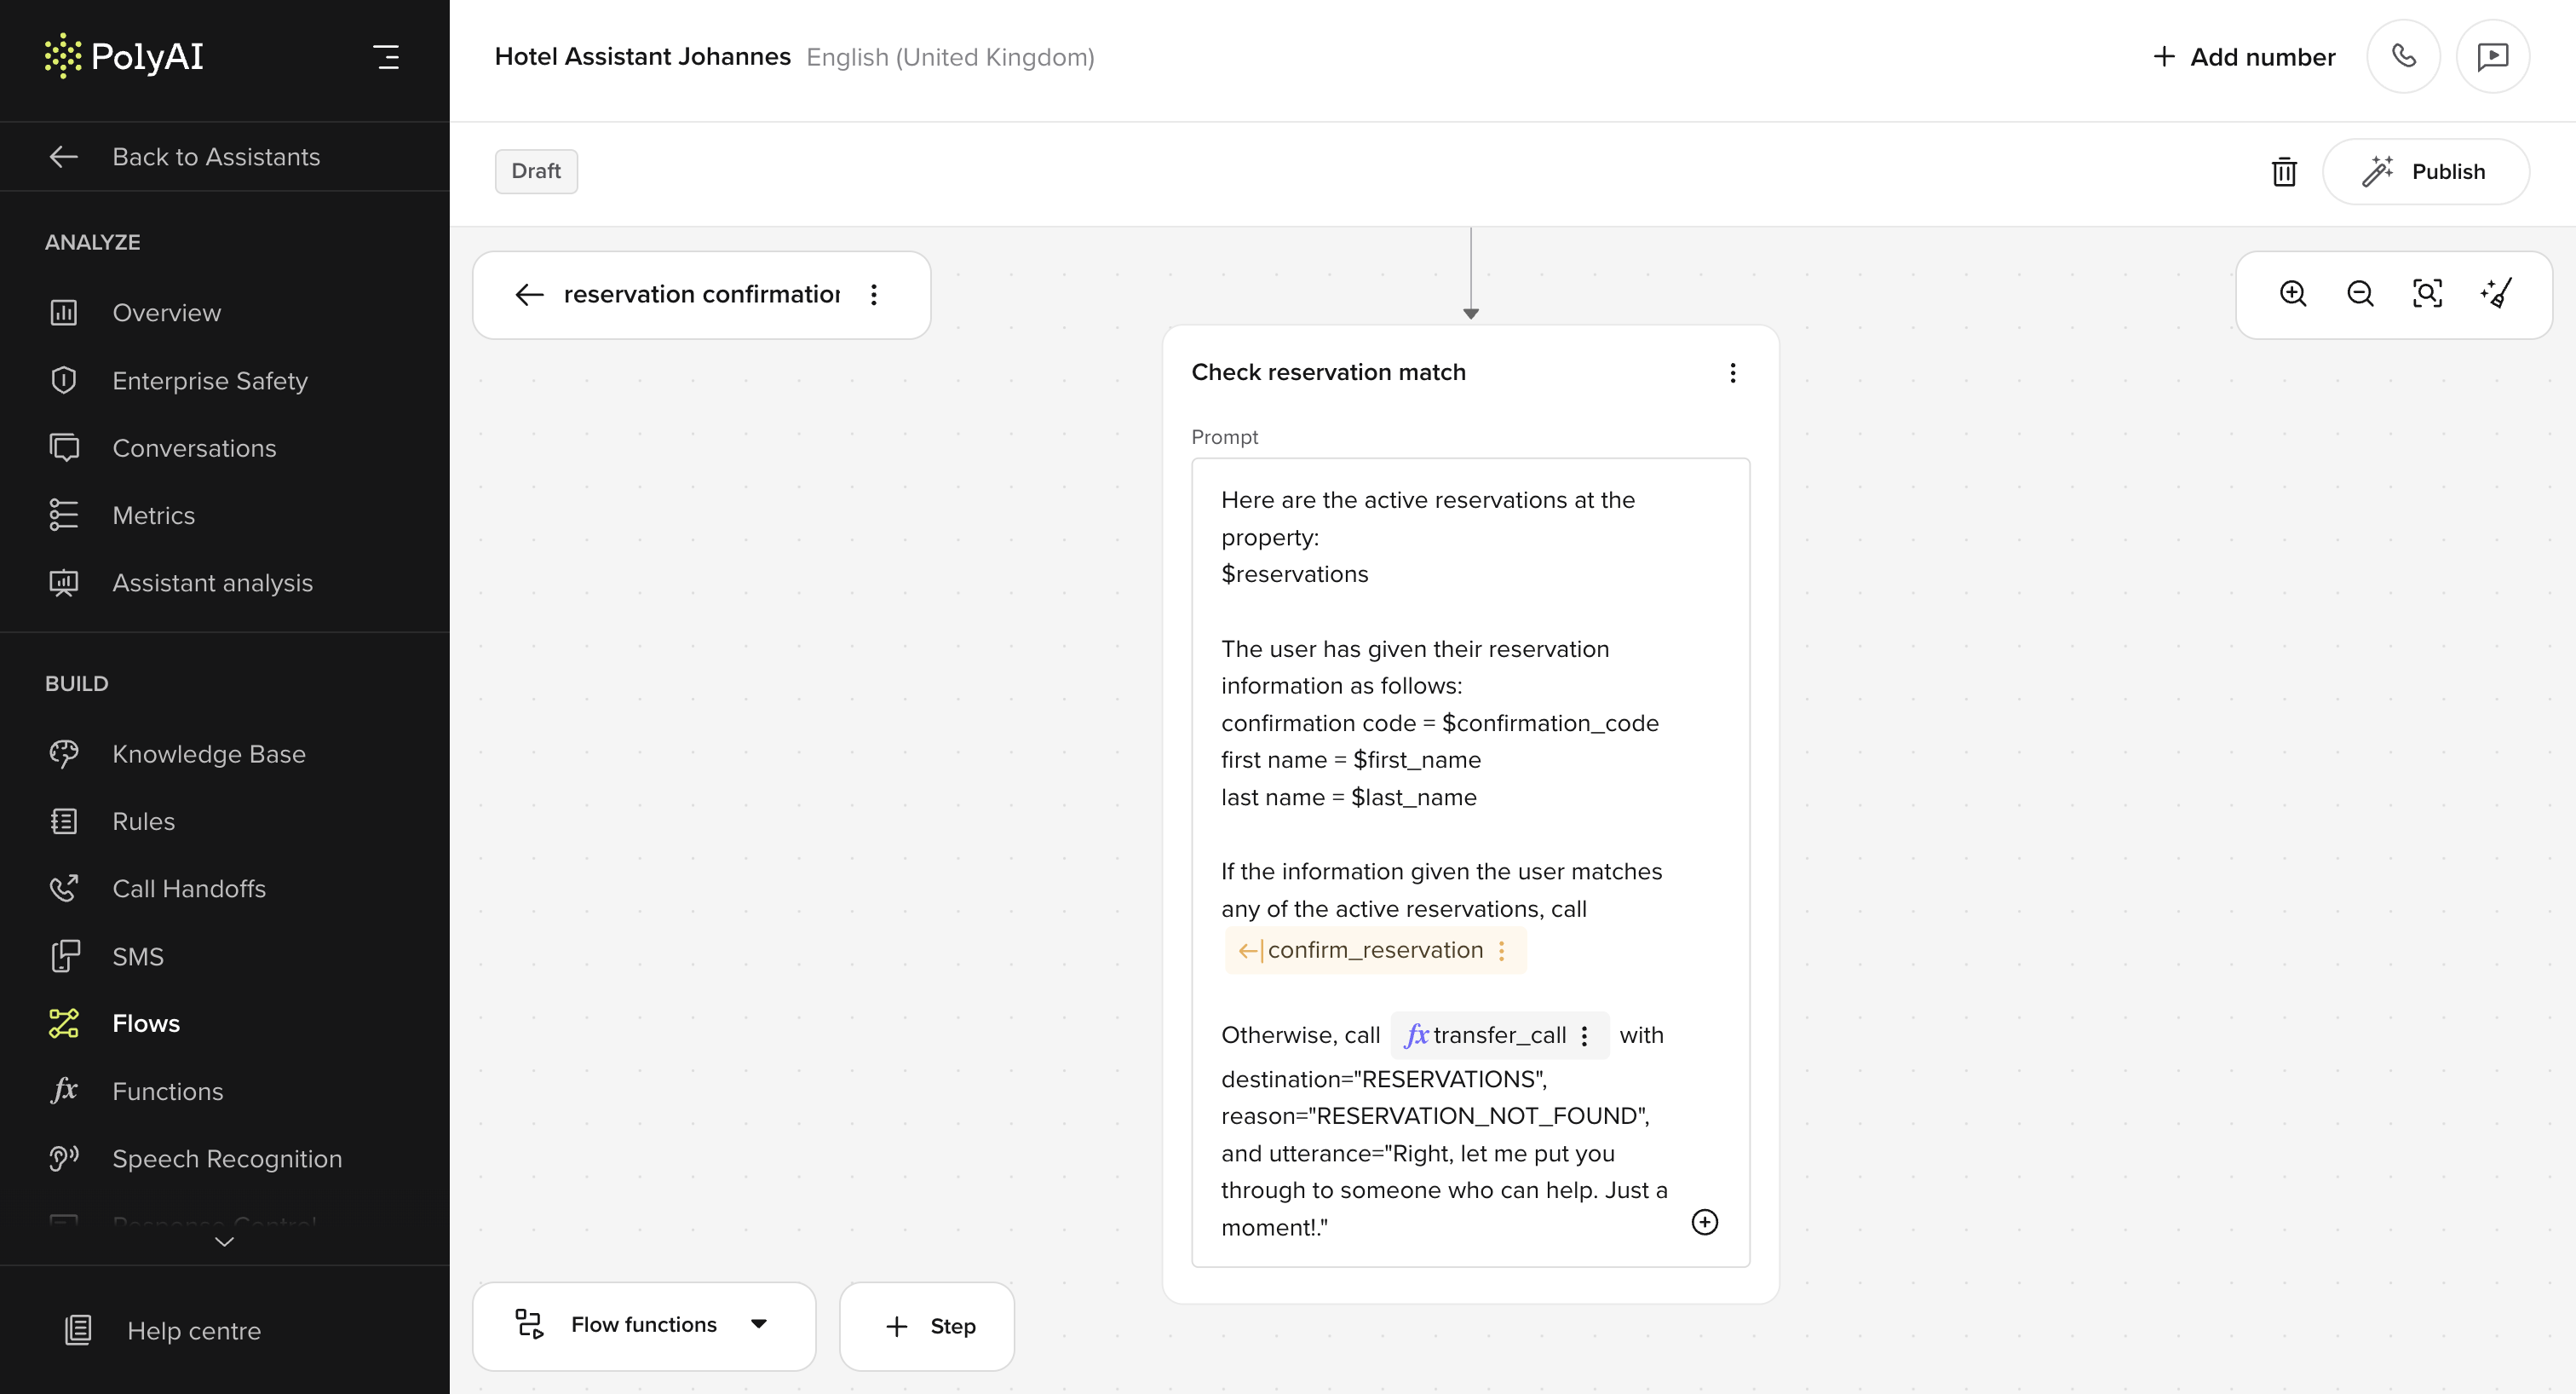The width and height of the screenshot is (2576, 1394).
Task: Click the zoom in magnifier icon
Action: point(2292,294)
